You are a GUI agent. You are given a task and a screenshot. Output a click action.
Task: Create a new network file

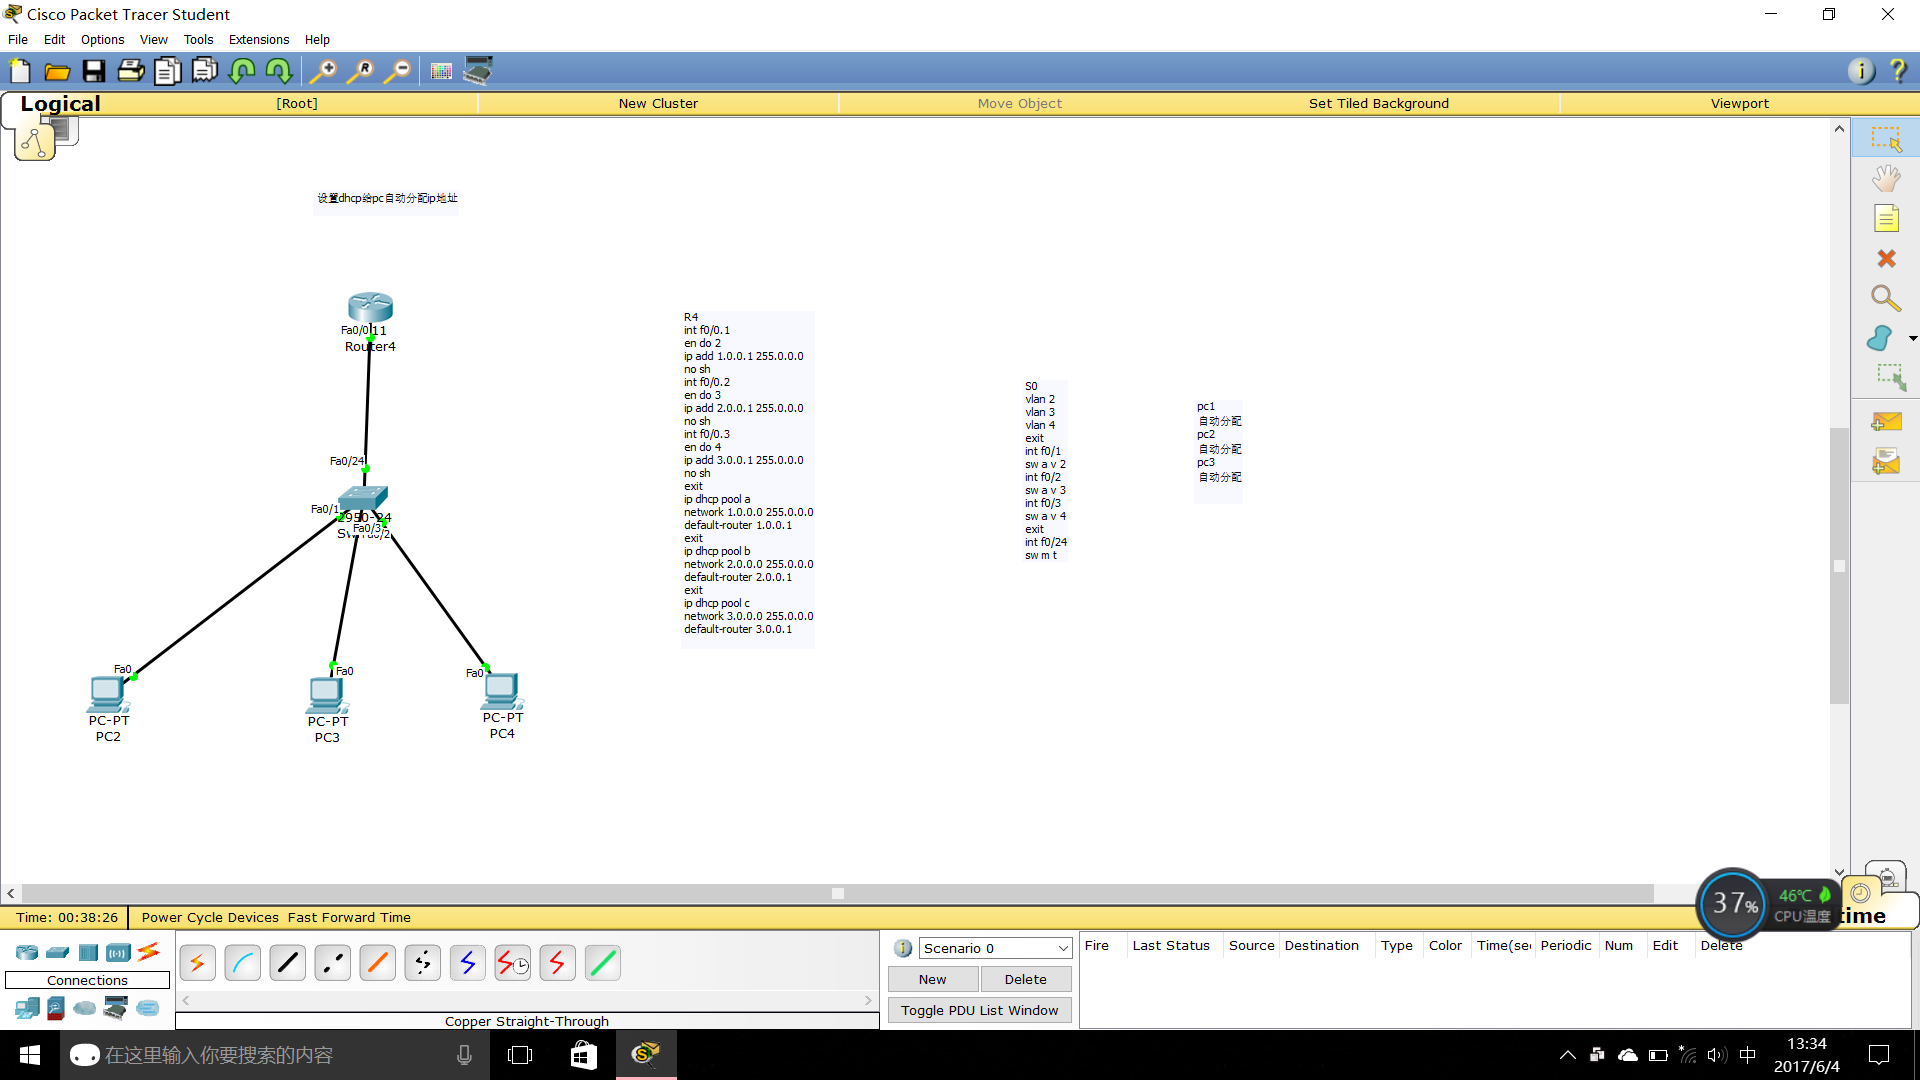[x=20, y=71]
